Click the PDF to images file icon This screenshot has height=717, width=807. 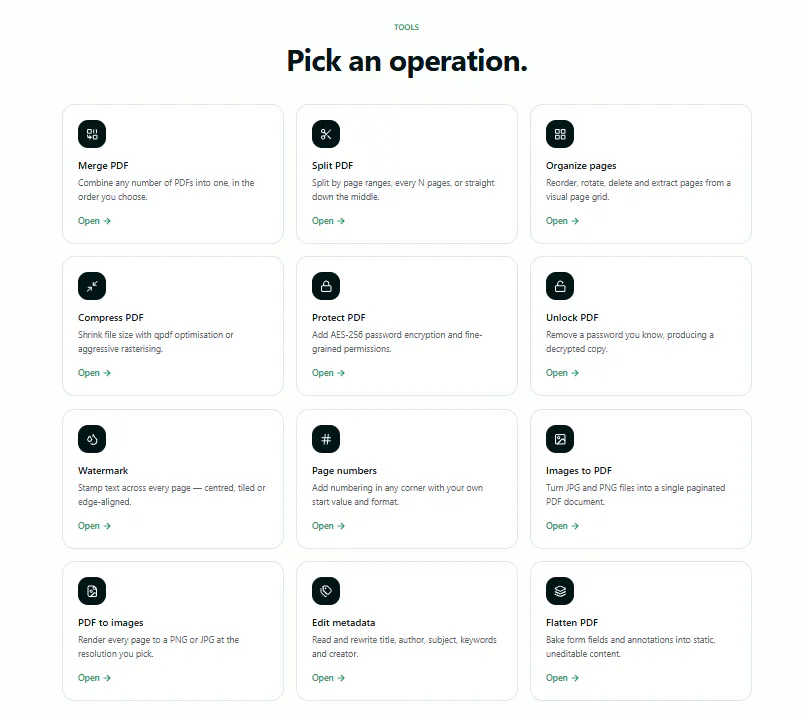click(x=92, y=591)
